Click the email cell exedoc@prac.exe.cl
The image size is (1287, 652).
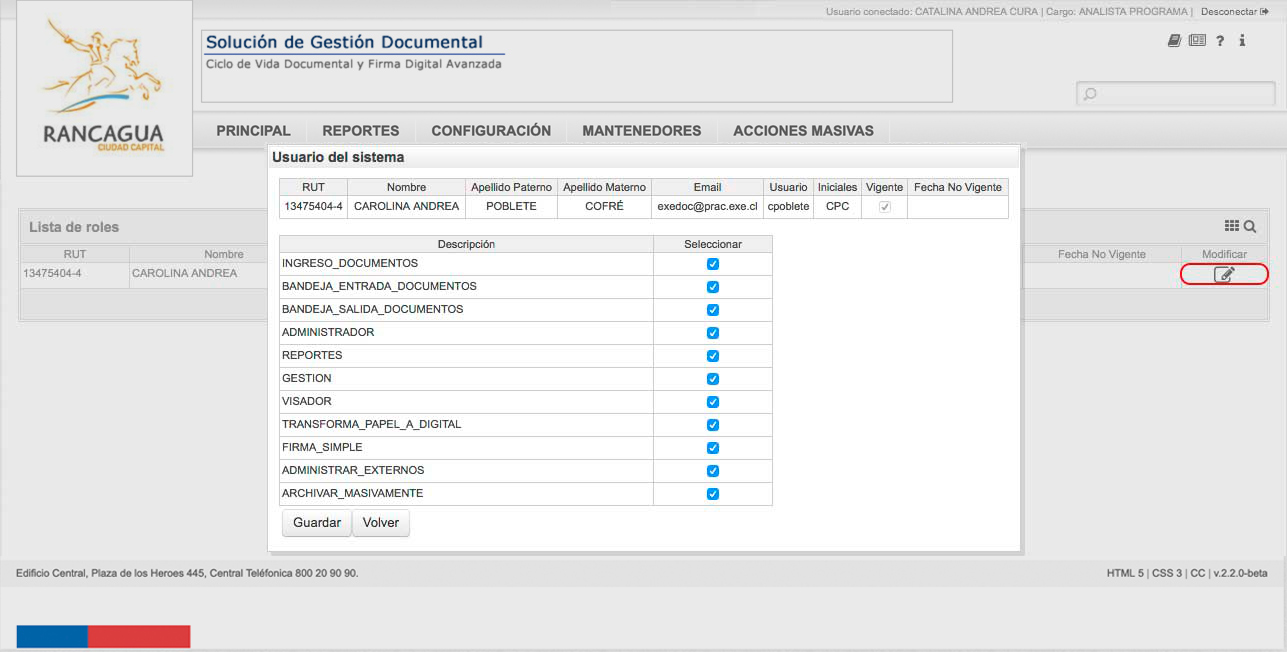[707, 207]
